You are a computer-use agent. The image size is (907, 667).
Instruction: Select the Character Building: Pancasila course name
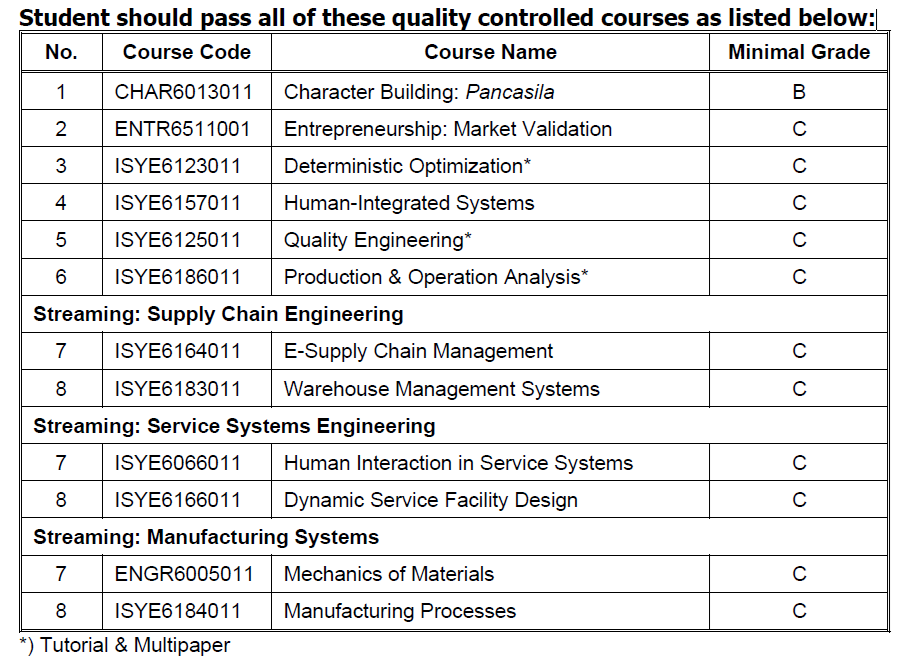click(419, 91)
